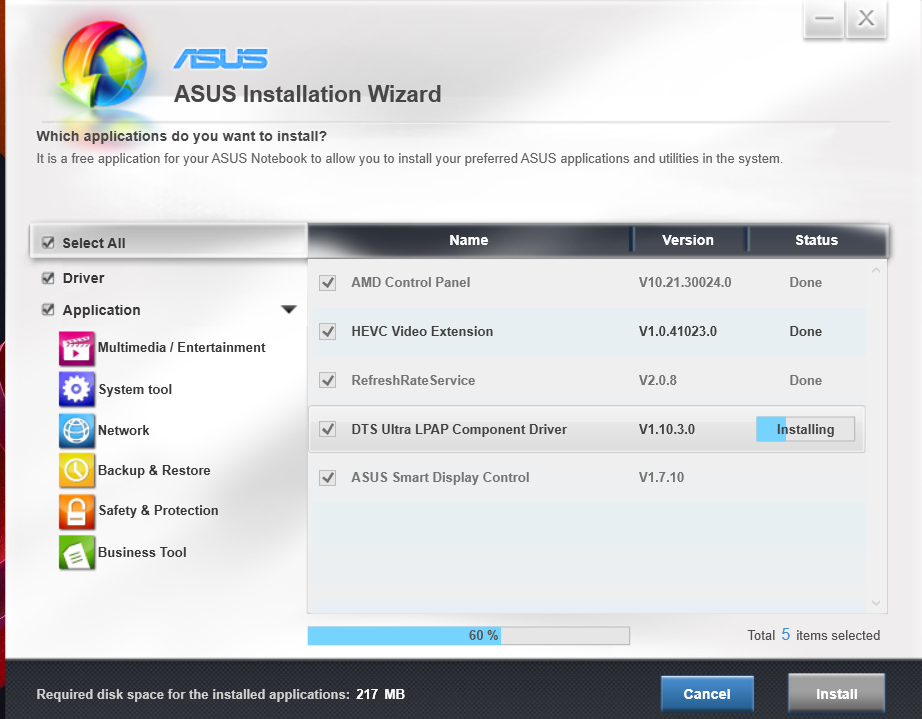Select ASUS Smart Display Control name
Screen dimensions: 922x719
[440, 477]
